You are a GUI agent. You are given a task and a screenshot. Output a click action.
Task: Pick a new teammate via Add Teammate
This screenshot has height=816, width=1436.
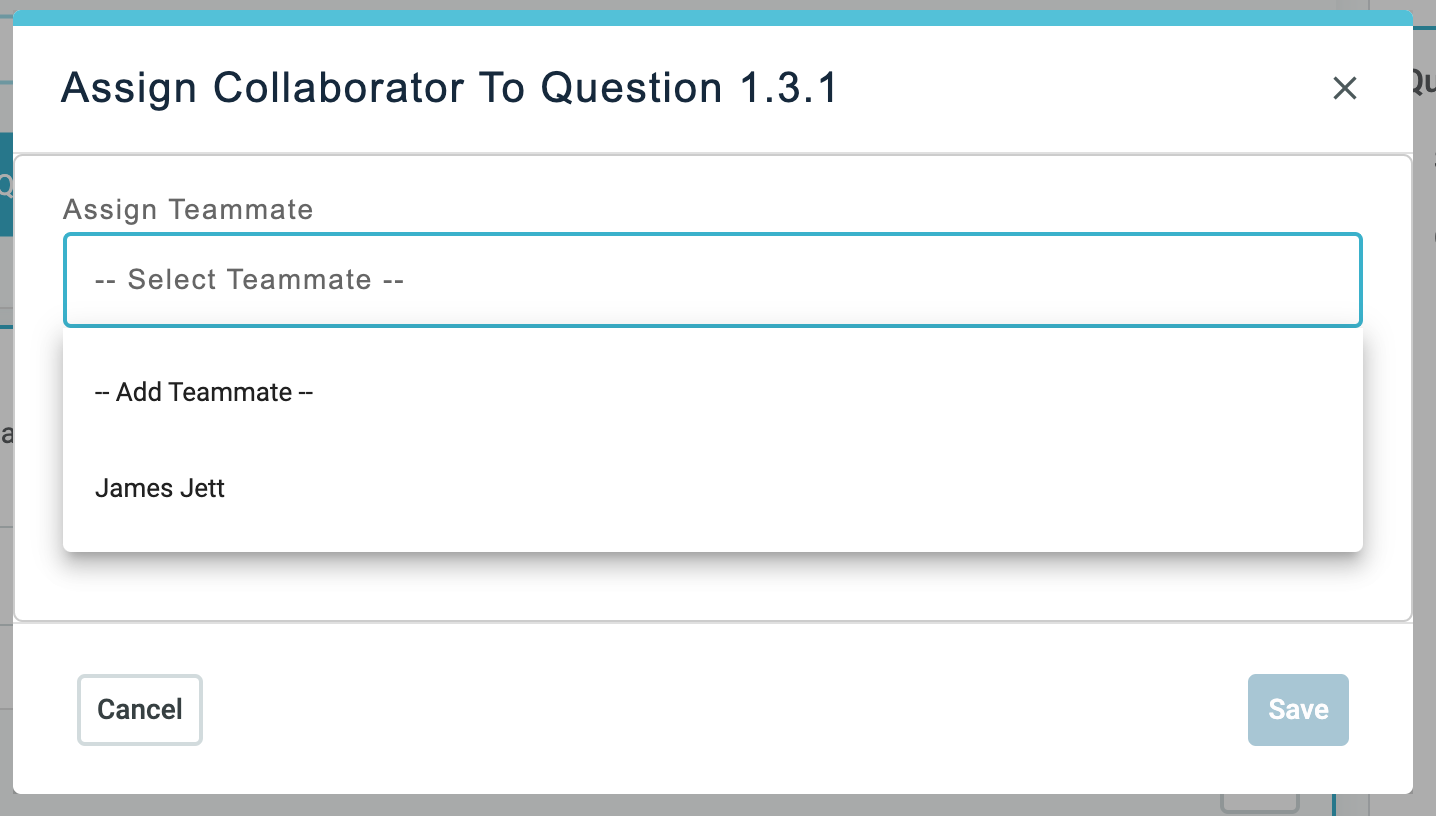click(x=204, y=392)
